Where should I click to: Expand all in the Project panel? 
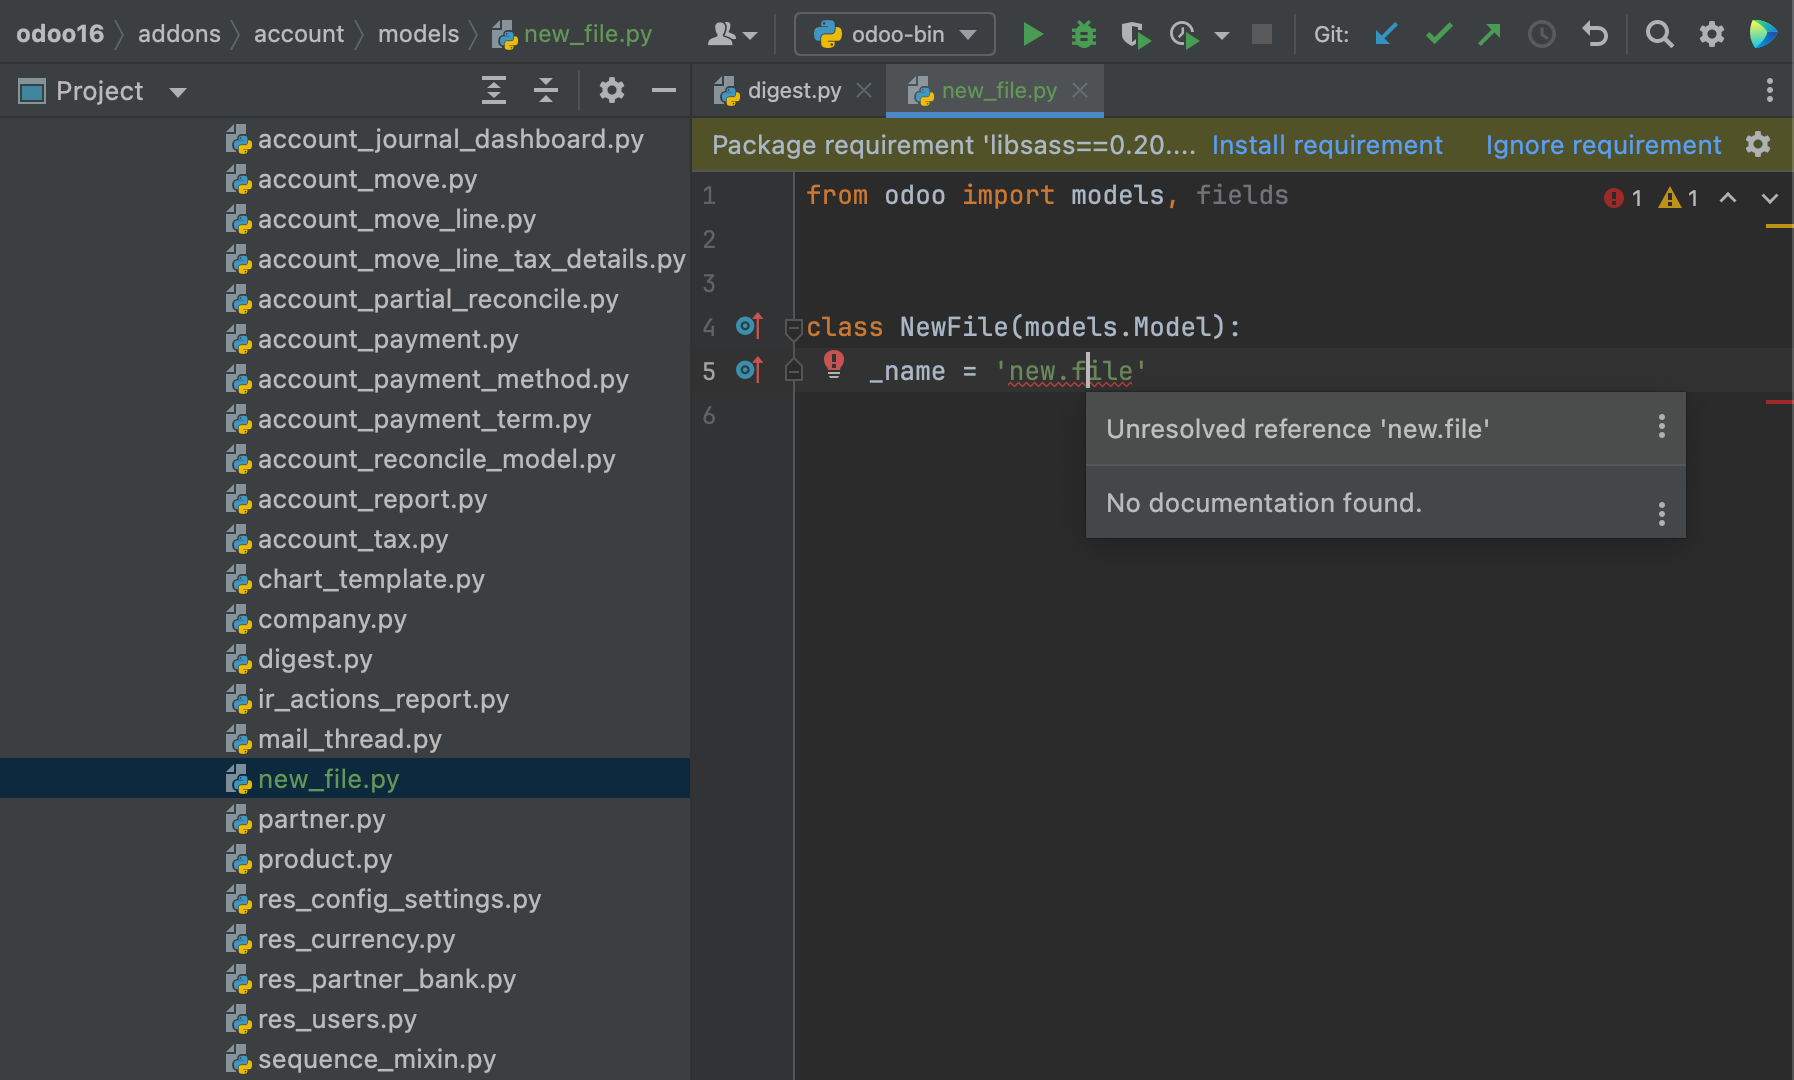[494, 91]
